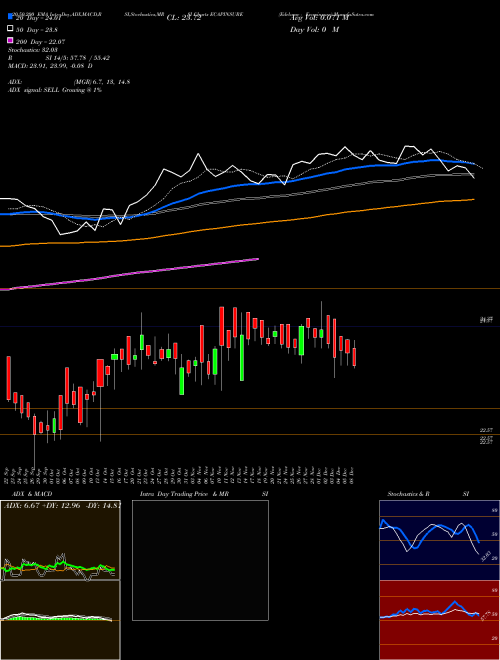Viewport: 500px width, 660px height.
Task: Click the '22.57' price axis label
Action: click(486, 430)
